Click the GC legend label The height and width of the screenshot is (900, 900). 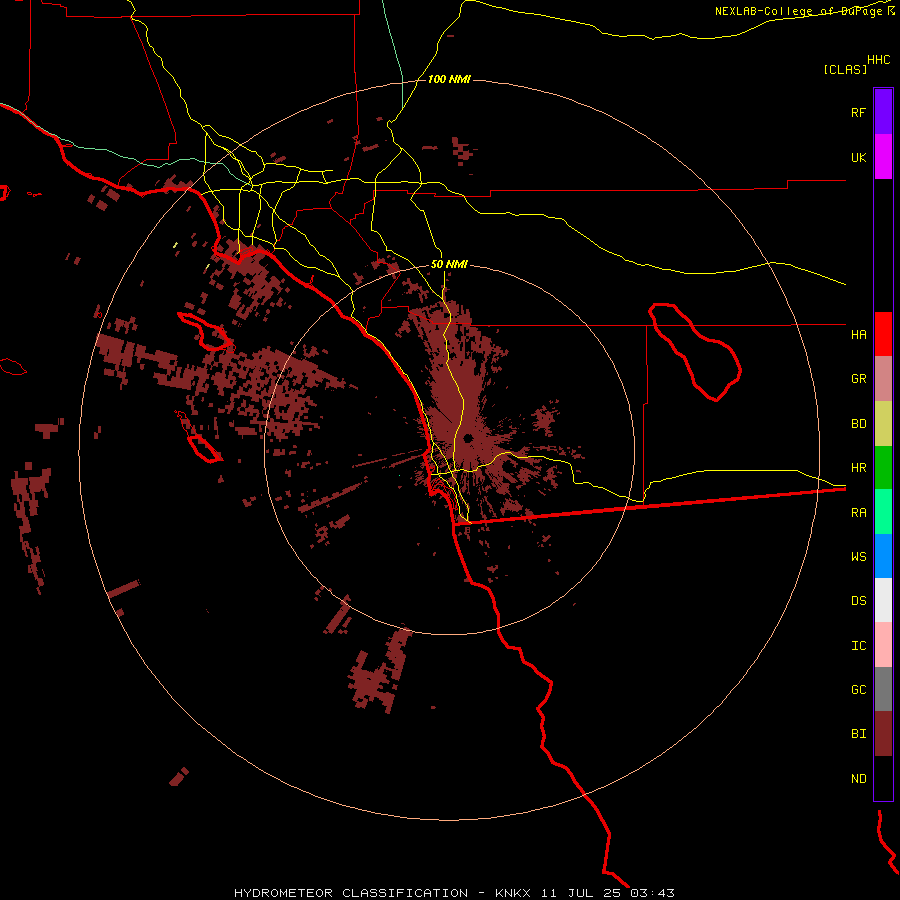coord(858,690)
